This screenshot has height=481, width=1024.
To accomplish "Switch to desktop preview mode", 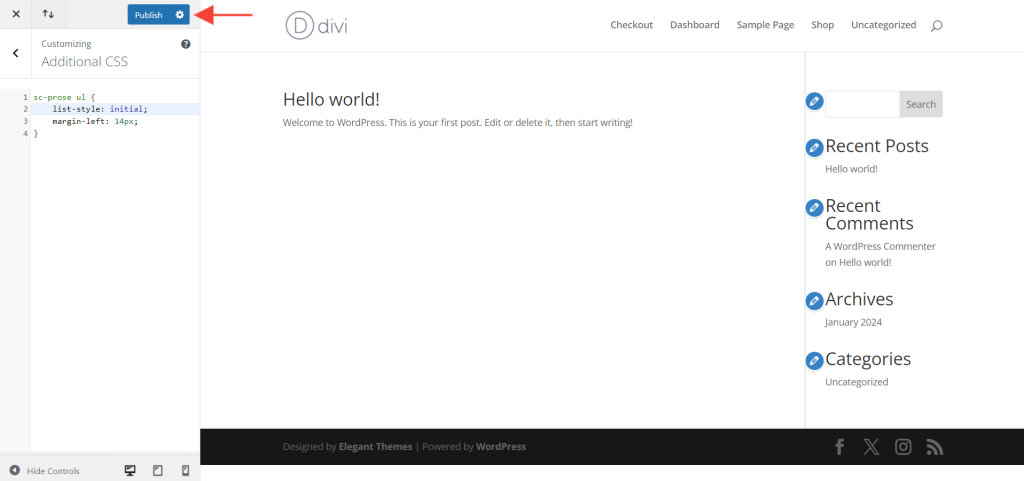I will 130,470.
